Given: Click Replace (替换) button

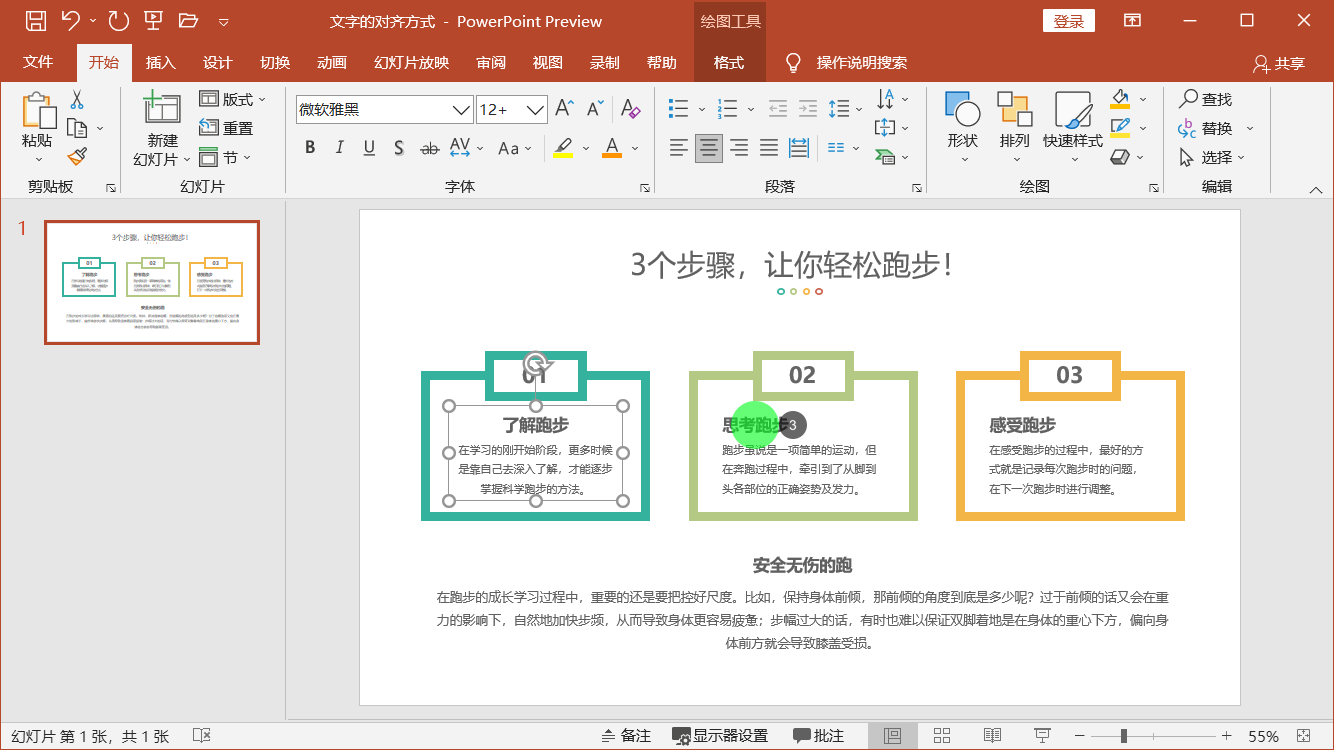Looking at the screenshot, I should [1205, 128].
